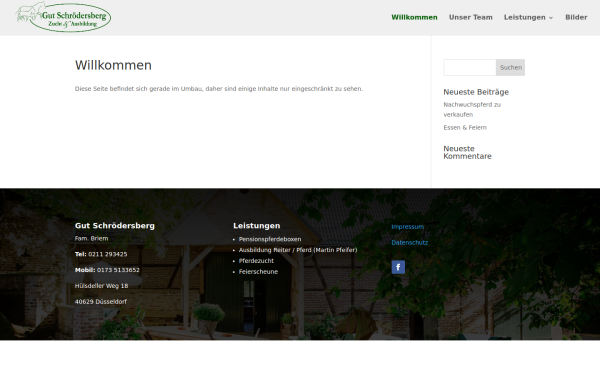Open the Essen & Feiern post

tap(465, 127)
